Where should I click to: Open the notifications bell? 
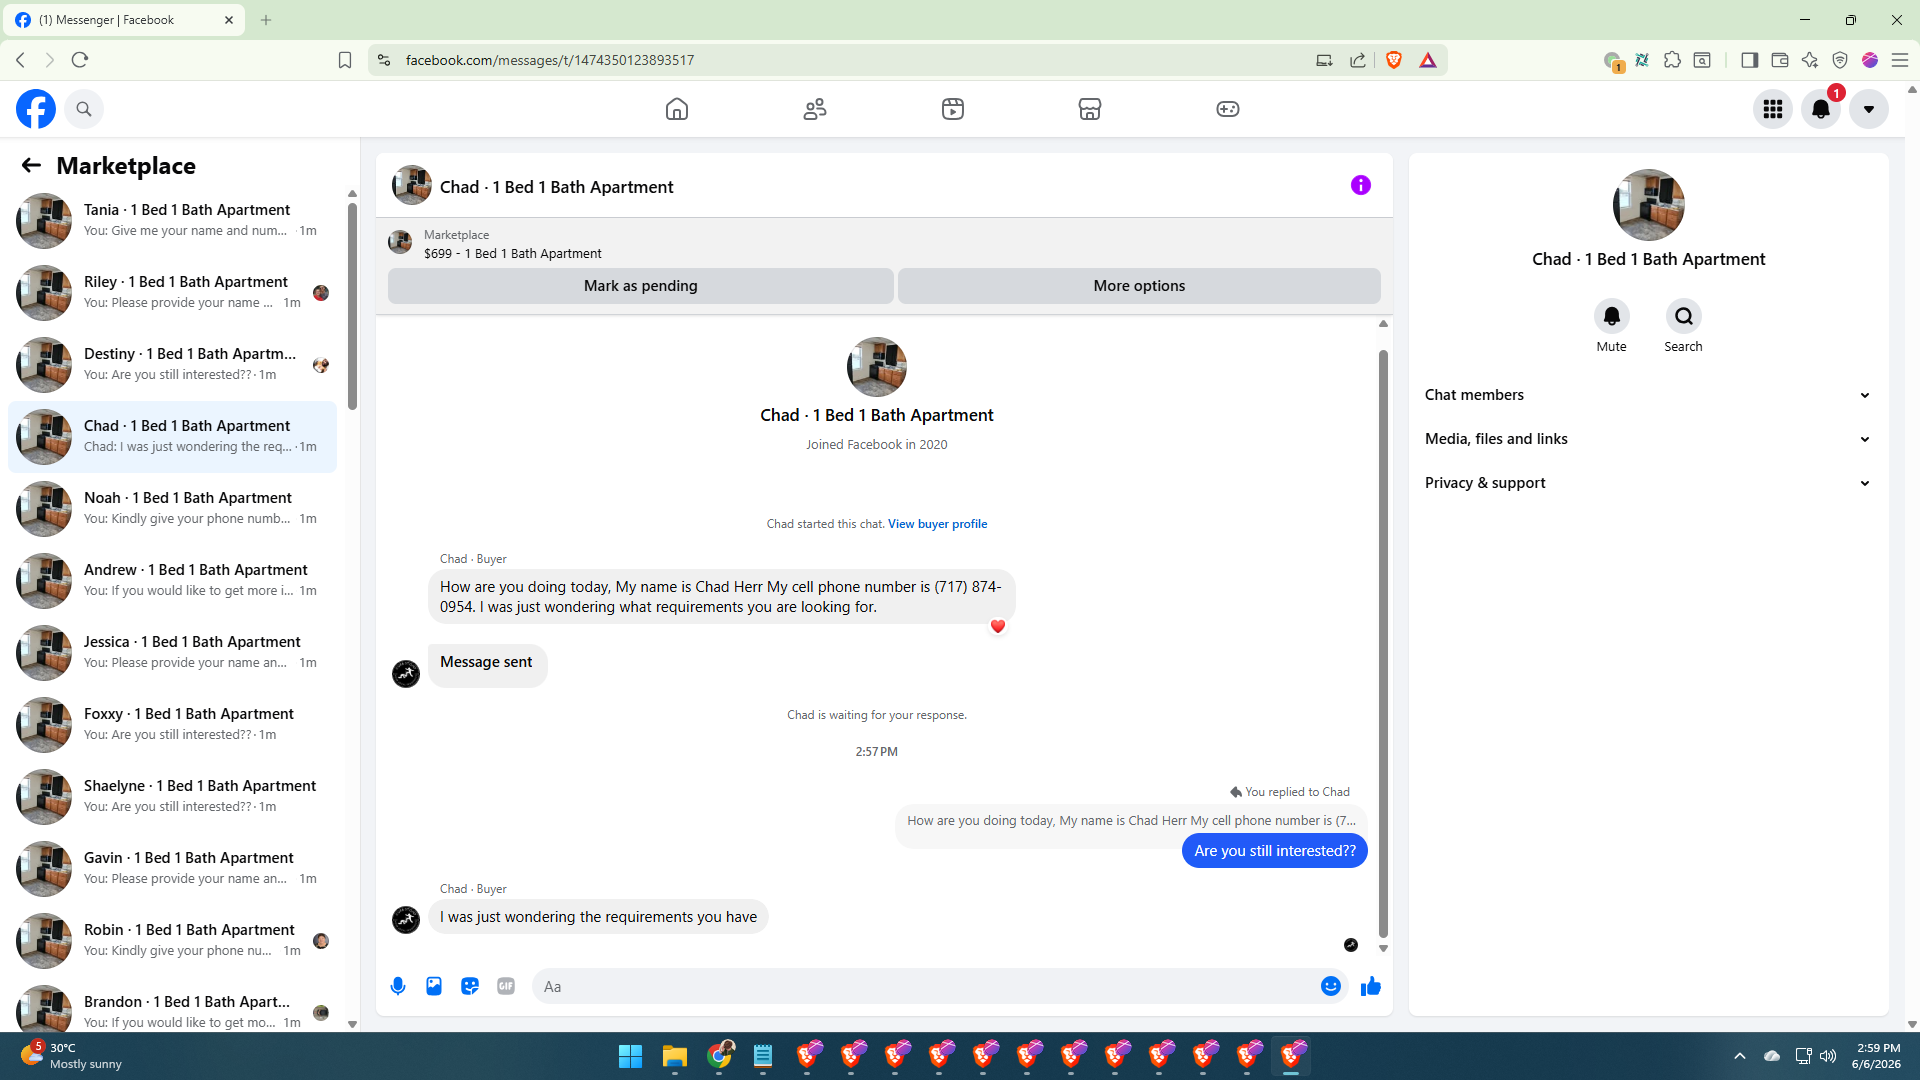1821,109
